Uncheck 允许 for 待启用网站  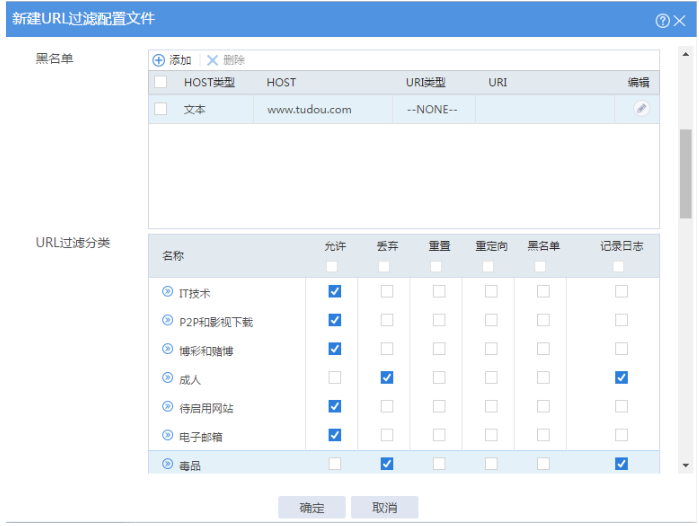click(335, 406)
